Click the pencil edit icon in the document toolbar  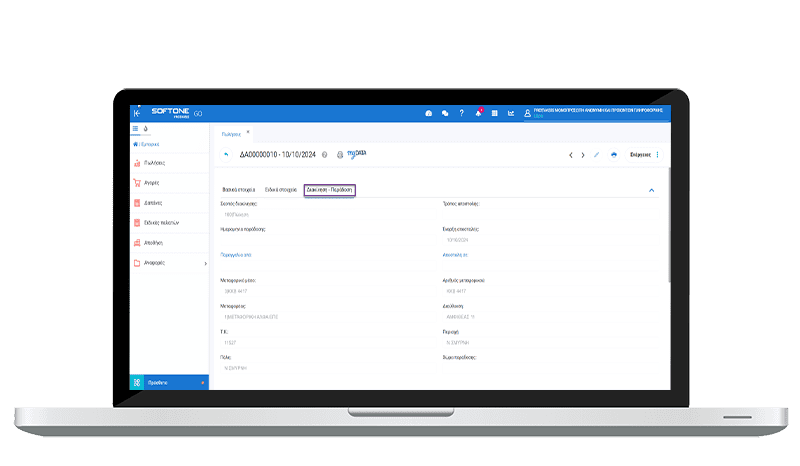point(597,155)
